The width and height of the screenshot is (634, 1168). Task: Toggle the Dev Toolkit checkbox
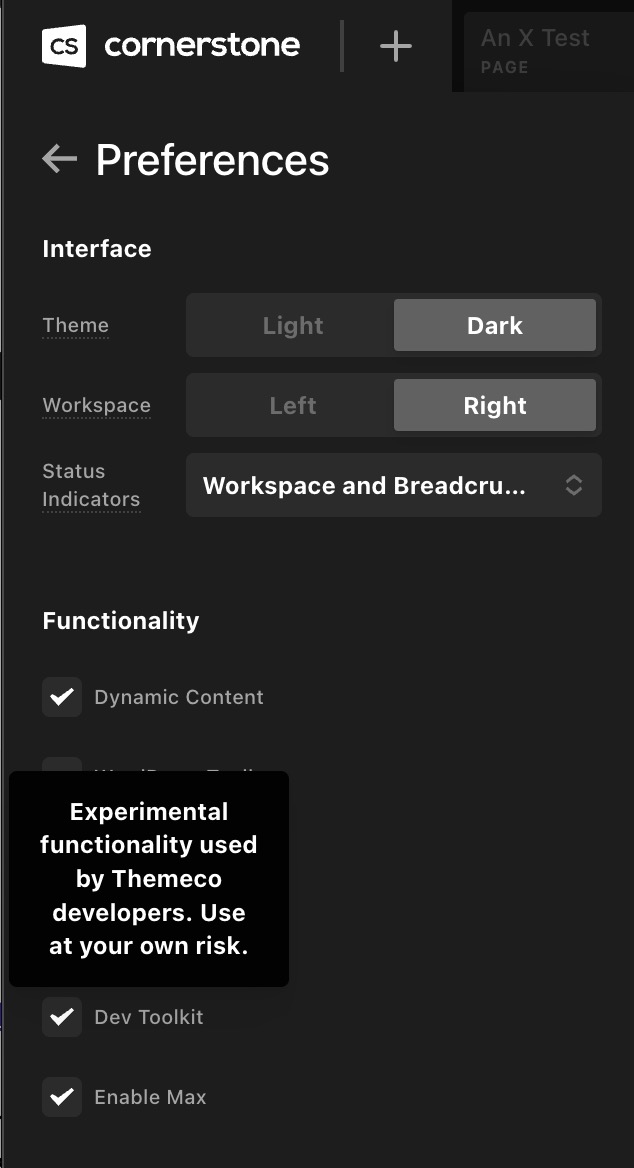[x=62, y=1017]
